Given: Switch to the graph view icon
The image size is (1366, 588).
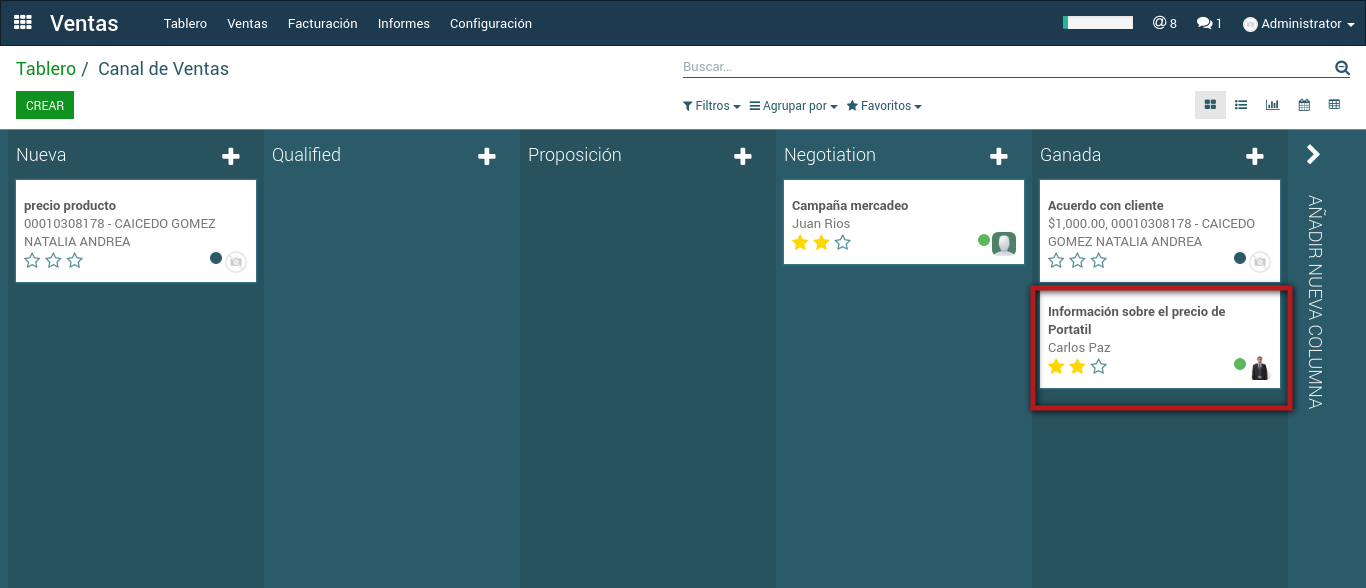Looking at the screenshot, I should [1272, 105].
